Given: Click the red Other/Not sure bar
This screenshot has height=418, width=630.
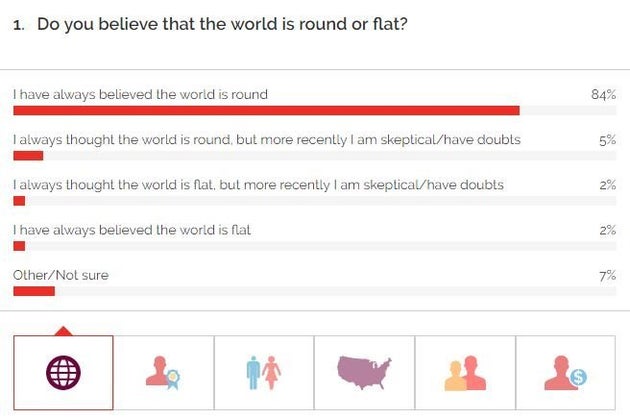Looking at the screenshot, I should (33, 290).
